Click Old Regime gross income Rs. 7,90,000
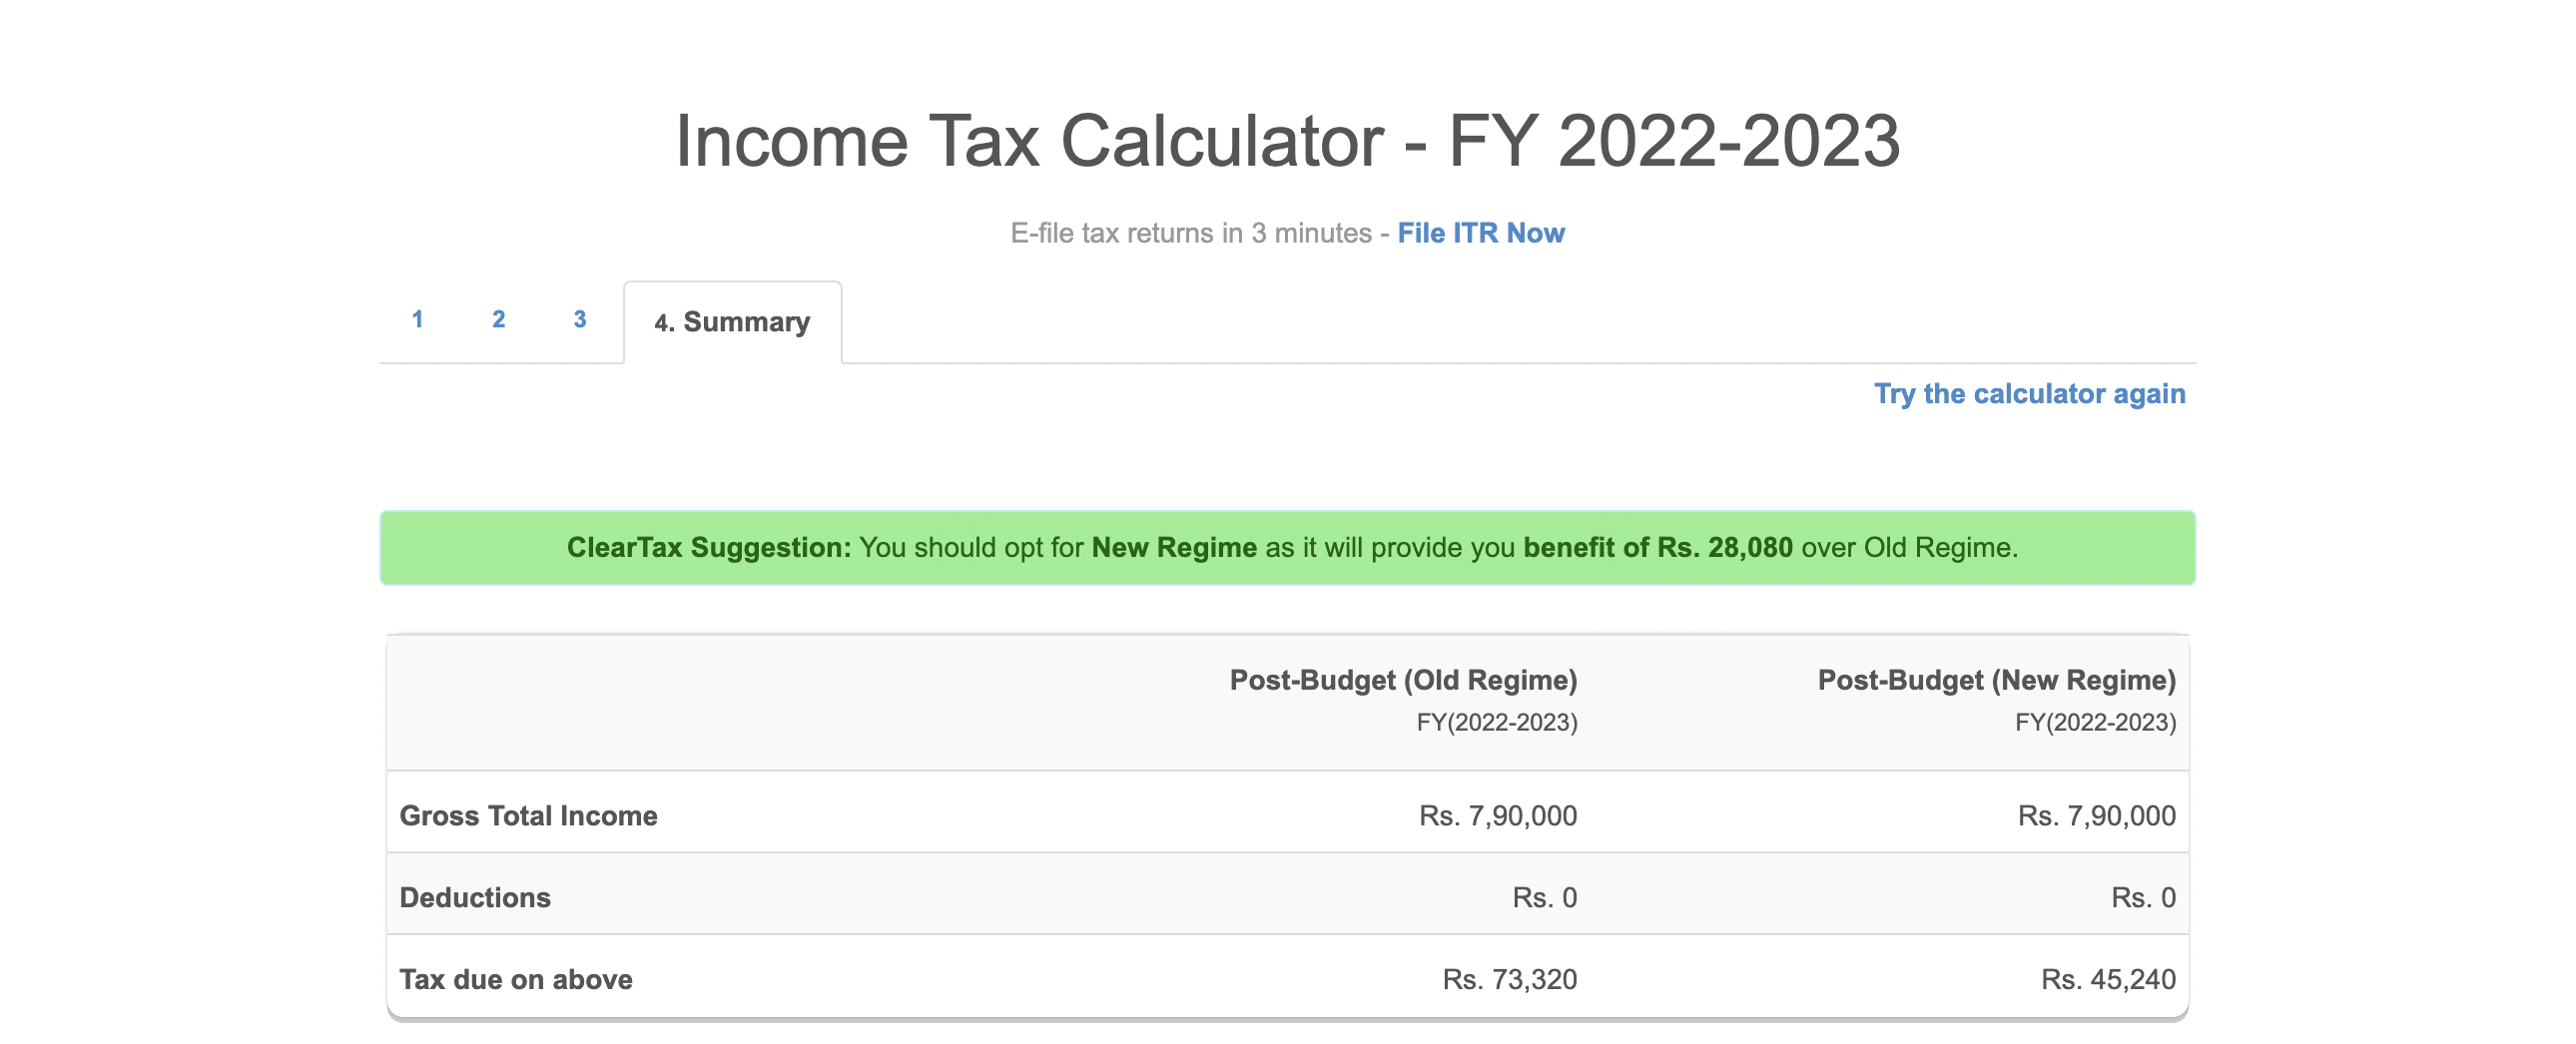 coord(1498,816)
